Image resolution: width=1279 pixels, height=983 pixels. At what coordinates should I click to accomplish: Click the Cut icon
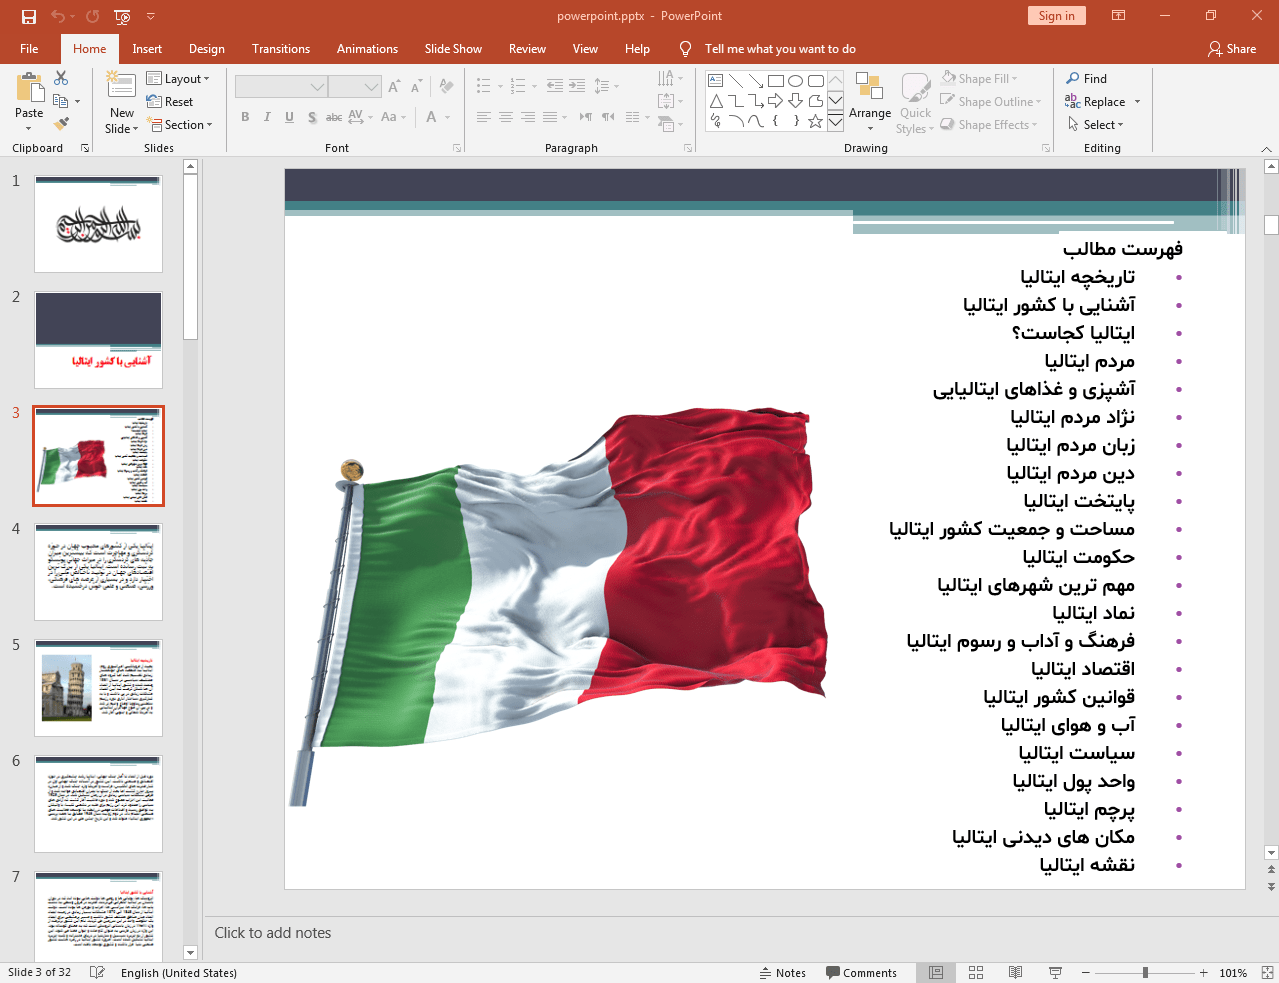point(60,78)
